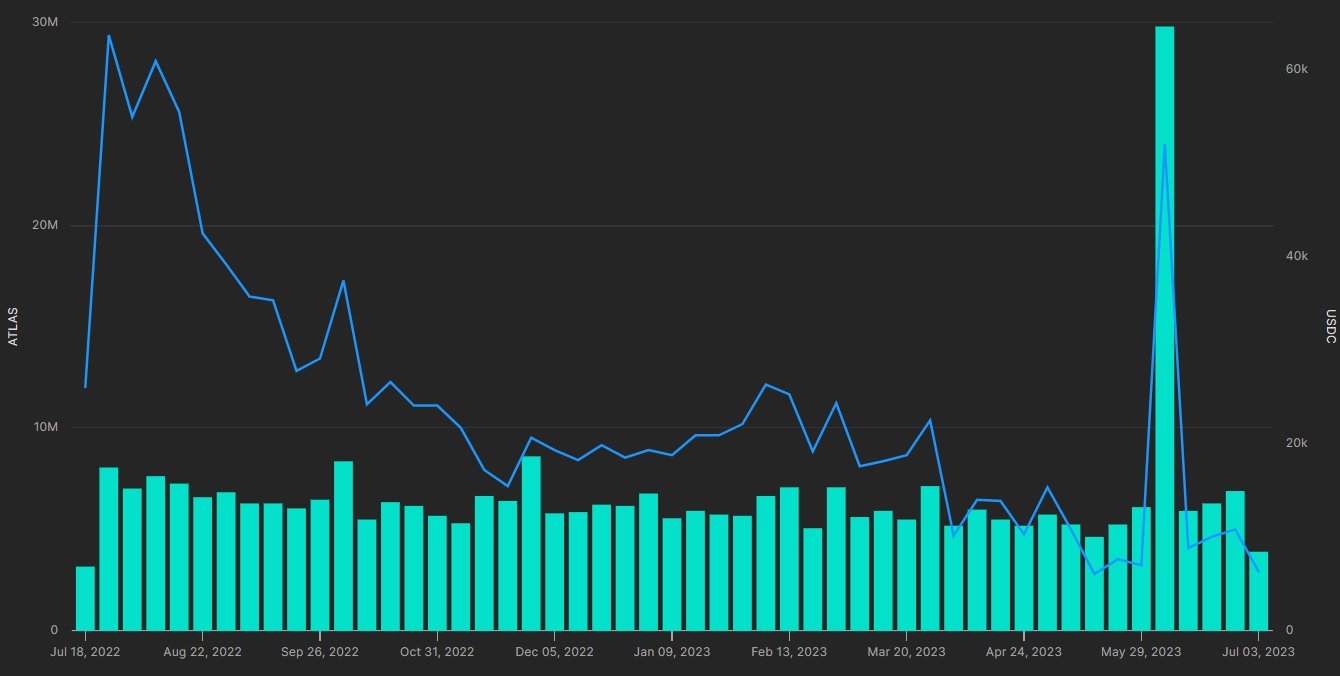Screen dimensions: 1340x676
Task: Select the Aug 22, 2022 x-axis date label
Action: (x=202, y=652)
